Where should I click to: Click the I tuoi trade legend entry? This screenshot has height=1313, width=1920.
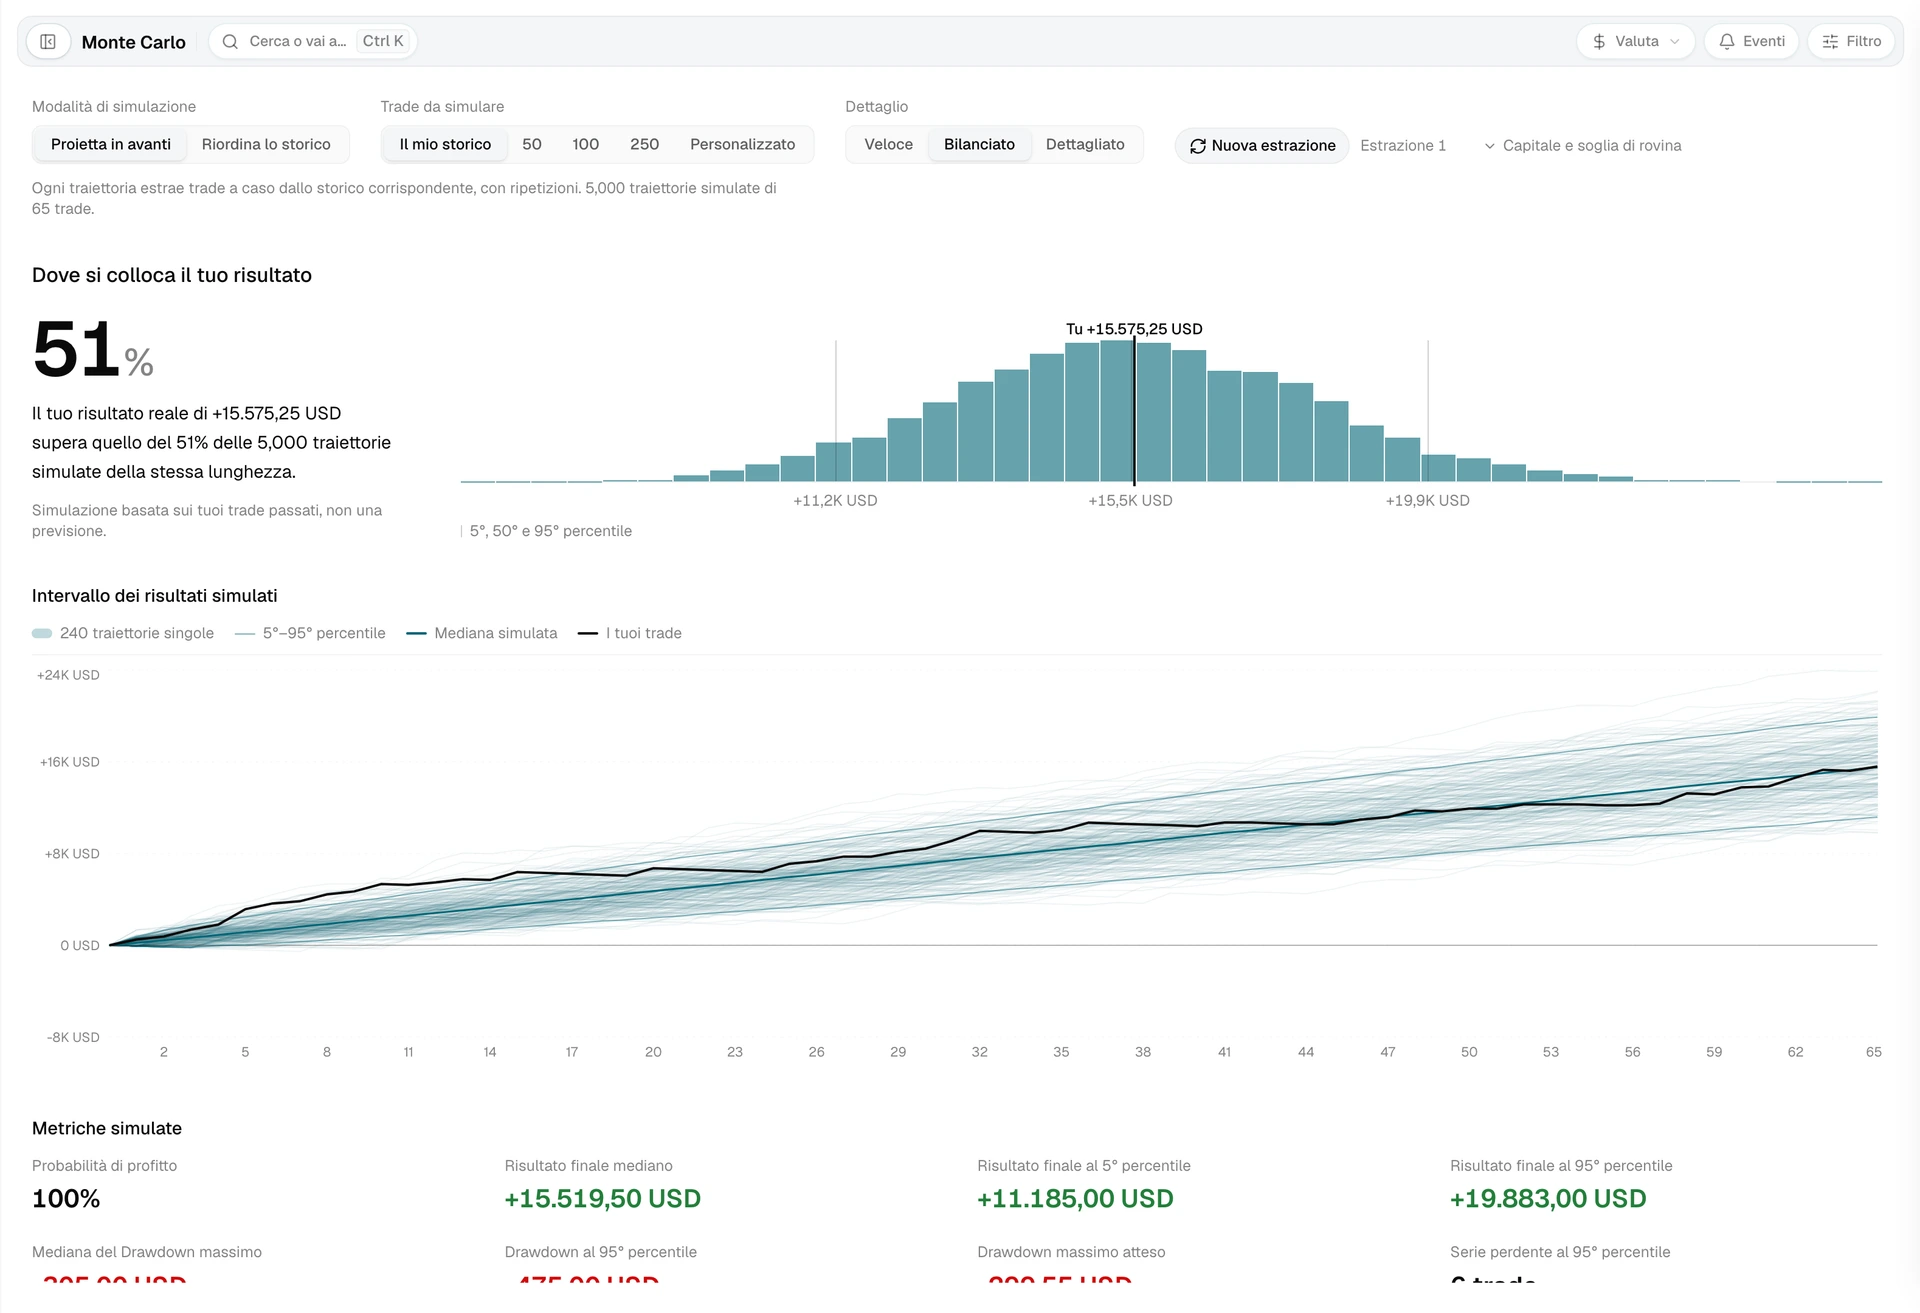[630, 634]
